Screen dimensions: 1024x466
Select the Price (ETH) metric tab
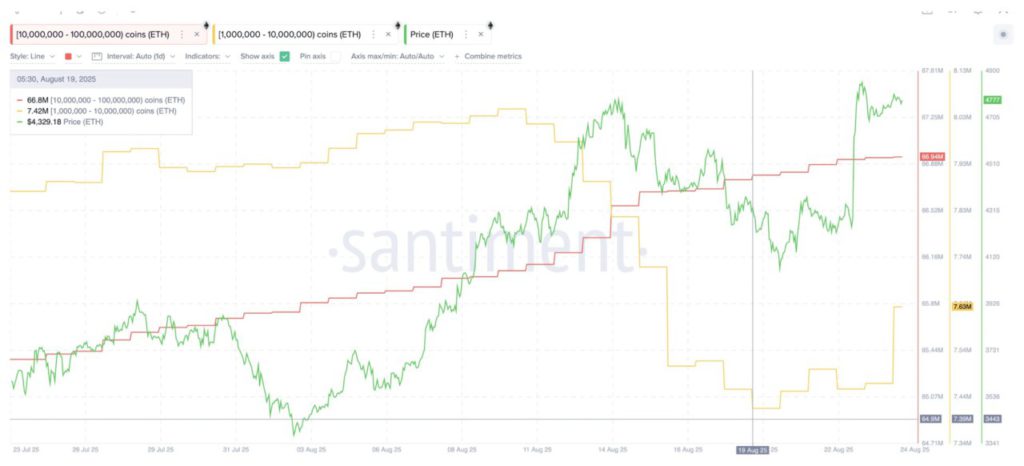[431, 34]
